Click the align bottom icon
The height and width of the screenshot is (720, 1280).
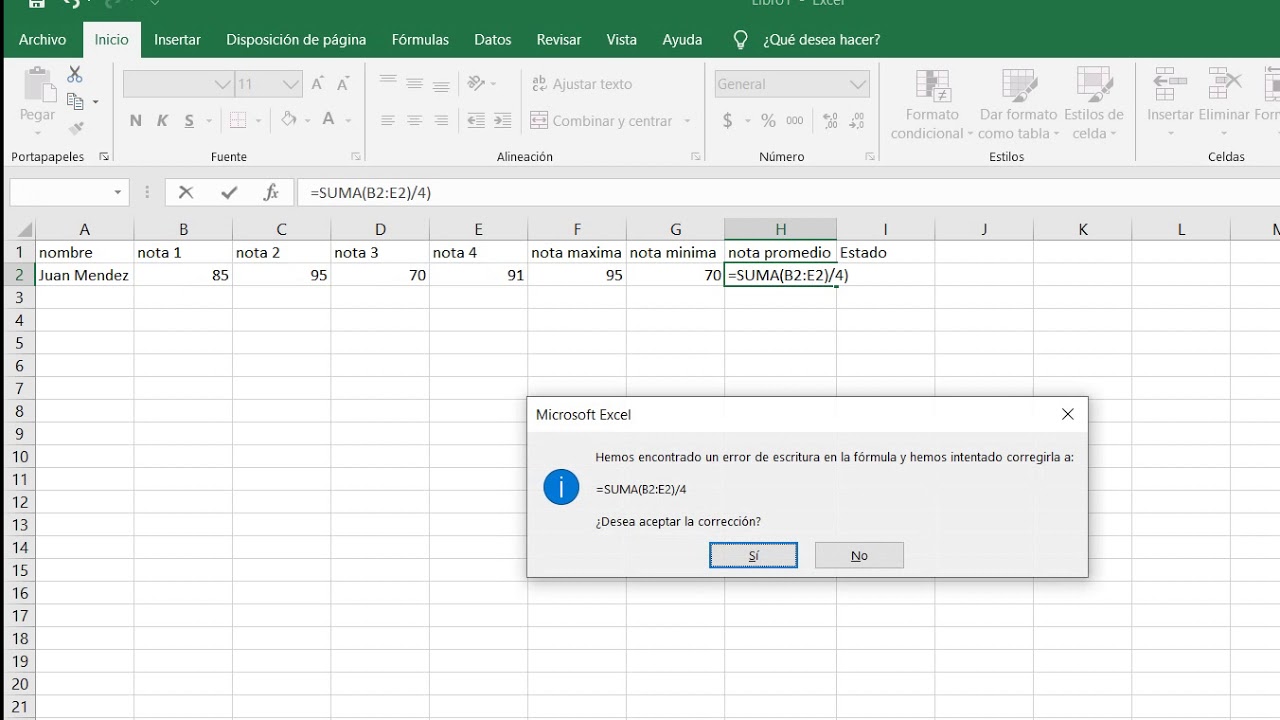(x=441, y=84)
